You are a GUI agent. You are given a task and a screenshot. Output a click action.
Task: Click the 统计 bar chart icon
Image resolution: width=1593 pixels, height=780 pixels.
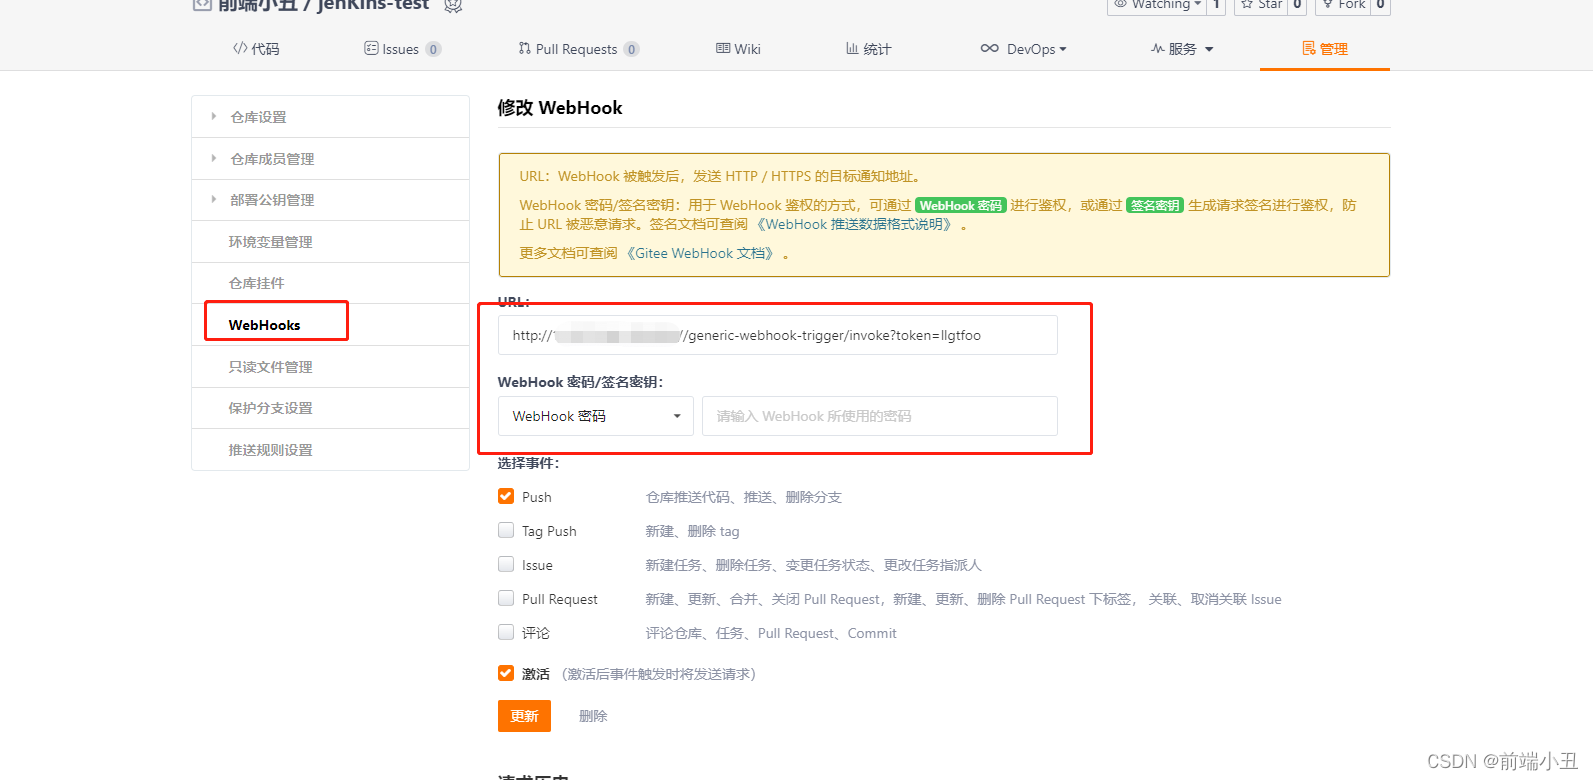(x=852, y=48)
